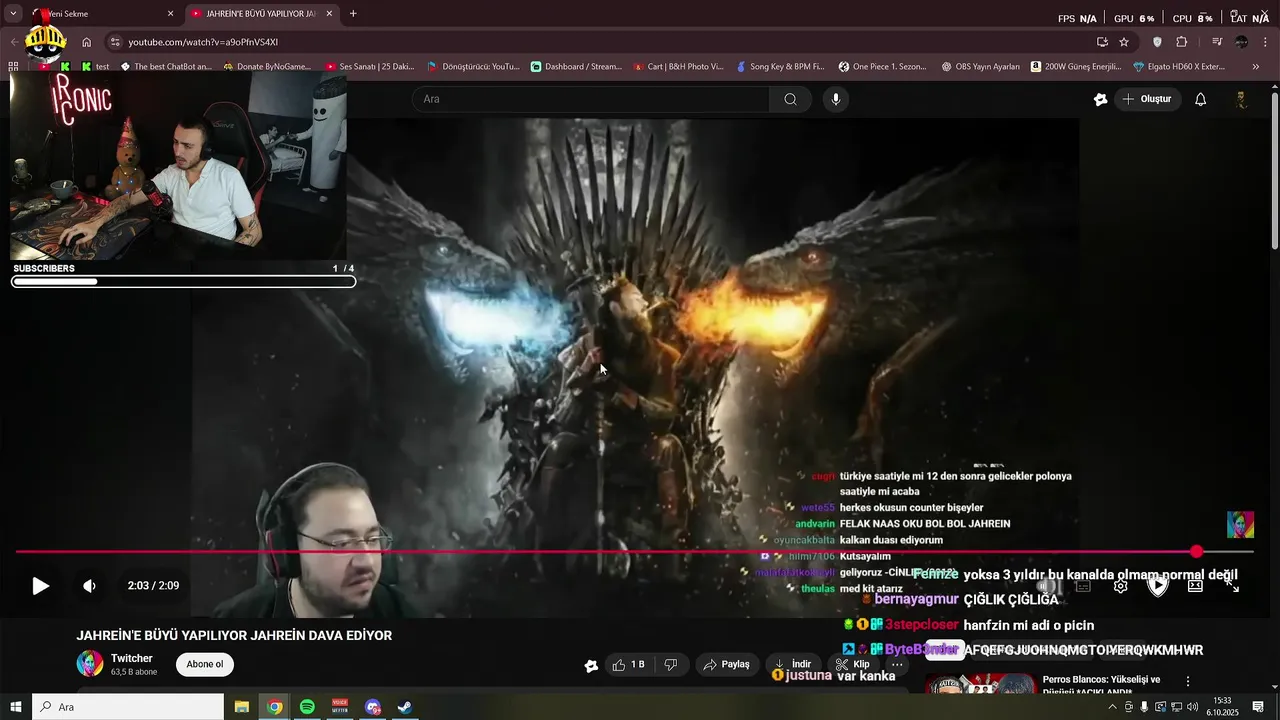Screen dimensions: 1280x720
Task: Open options for Perros Blancos suggestion
Action: (x=1188, y=681)
